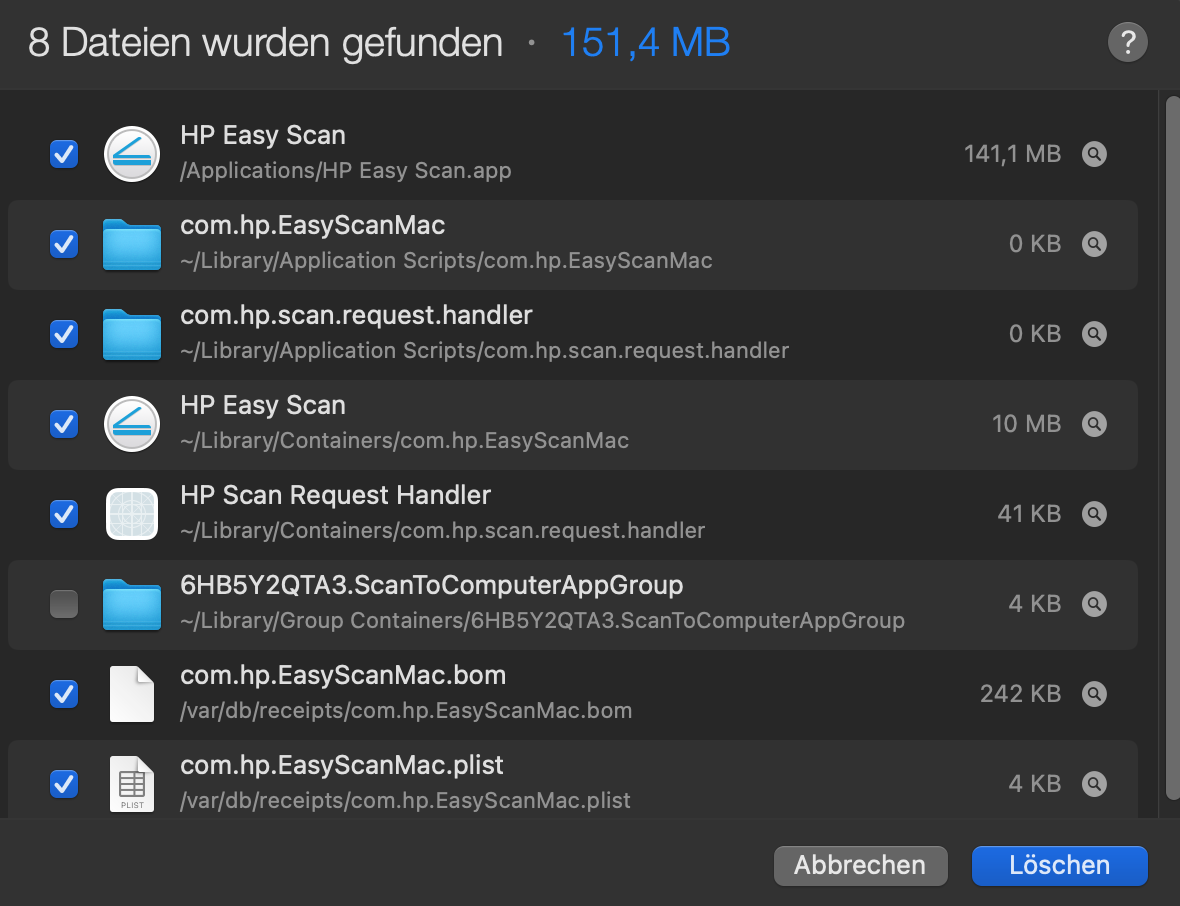Reveal 6HB5Y2QTA3.ScanToComputerAppGroup via magnifier icon
This screenshot has height=906, width=1180.
pos(1094,604)
